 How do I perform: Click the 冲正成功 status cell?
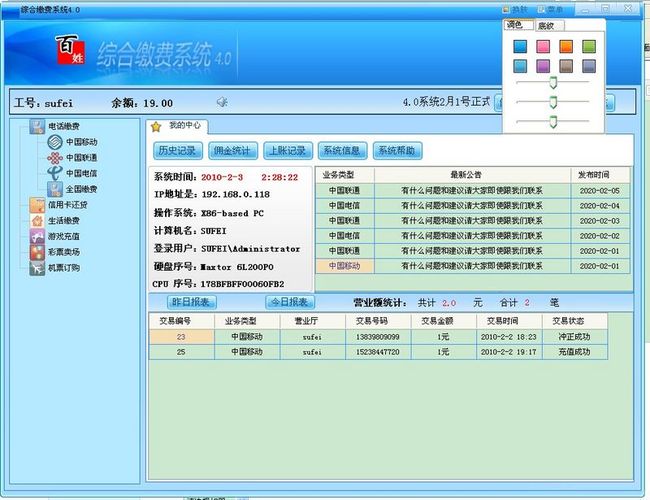point(575,337)
